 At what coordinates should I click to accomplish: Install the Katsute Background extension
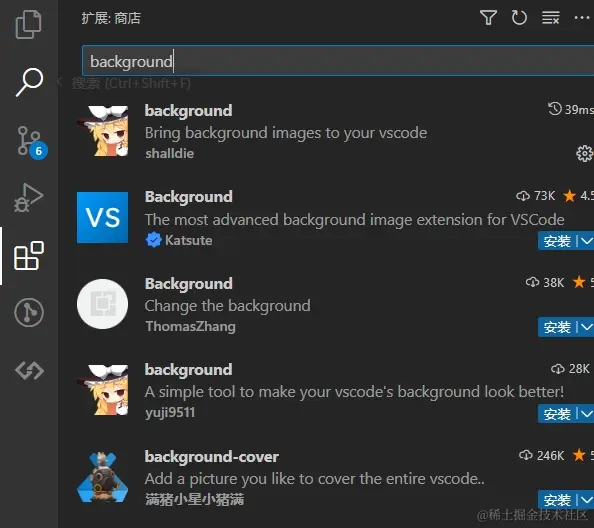[557, 241]
